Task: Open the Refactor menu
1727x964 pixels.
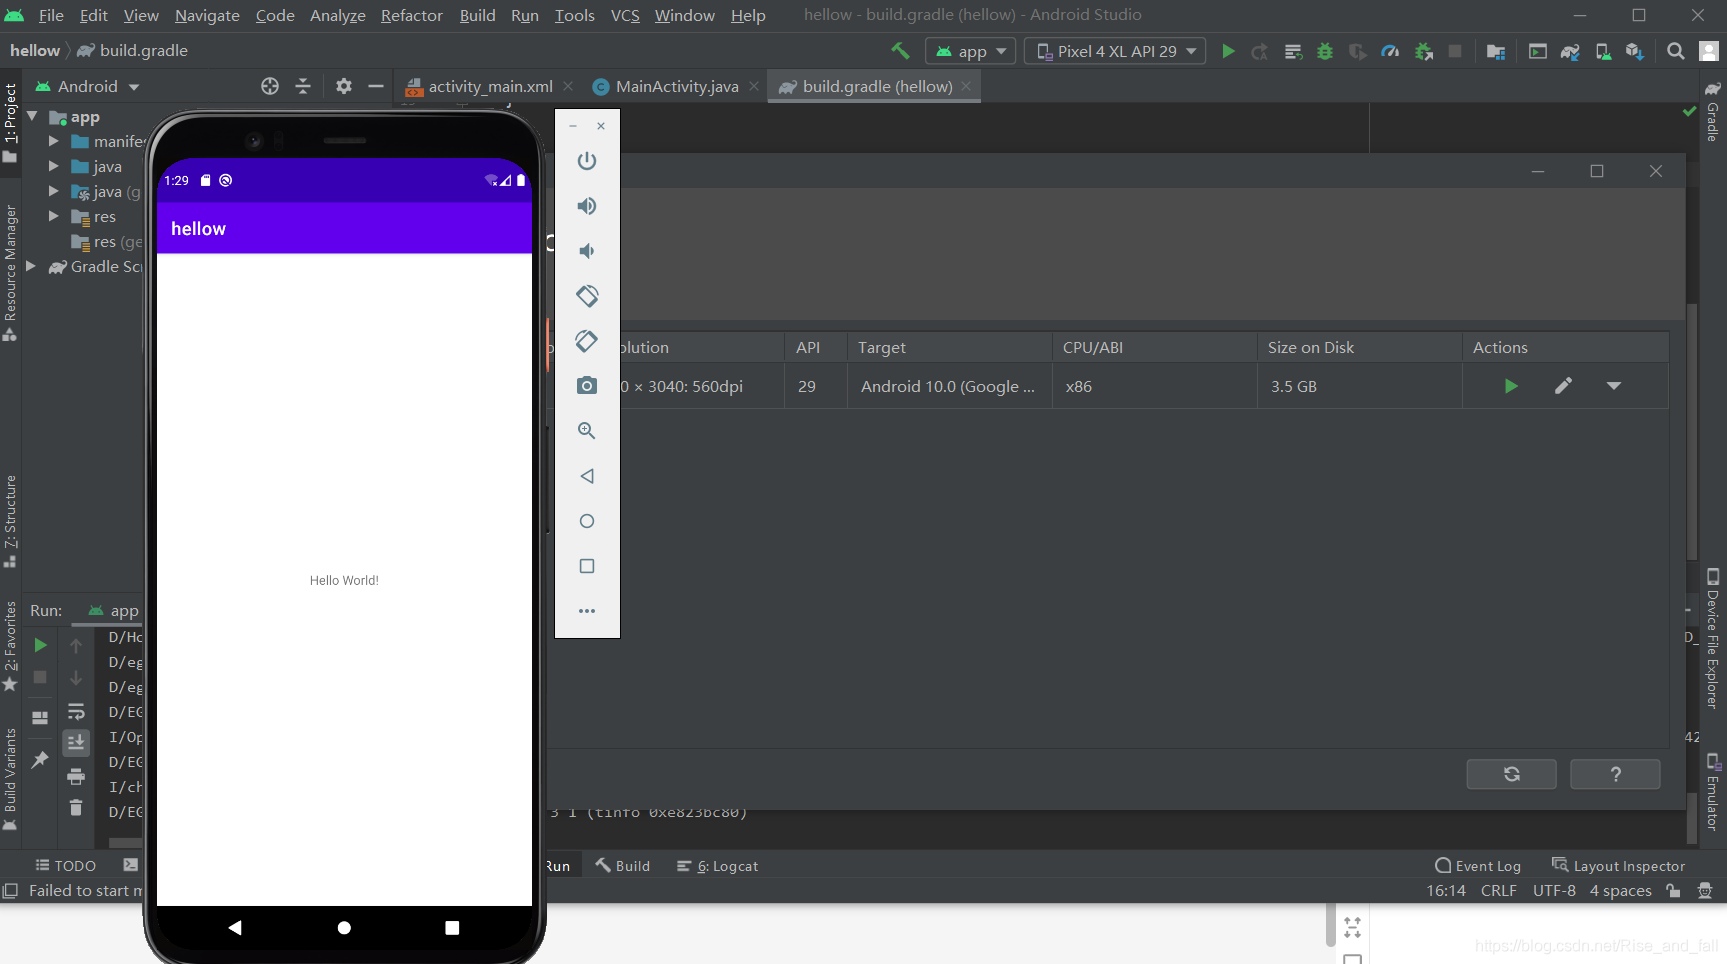Action: click(x=411, y=15)
